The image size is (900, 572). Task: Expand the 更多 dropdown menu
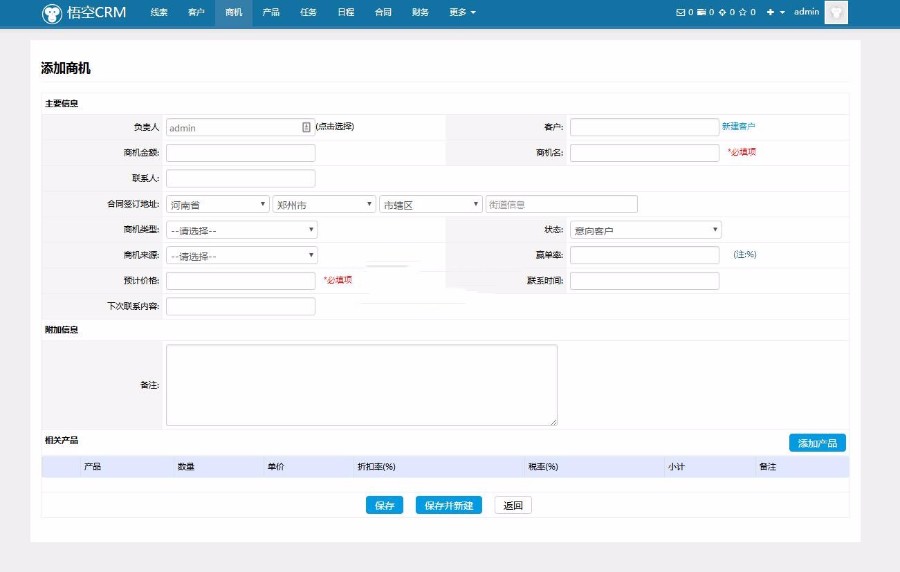[462, 12]
